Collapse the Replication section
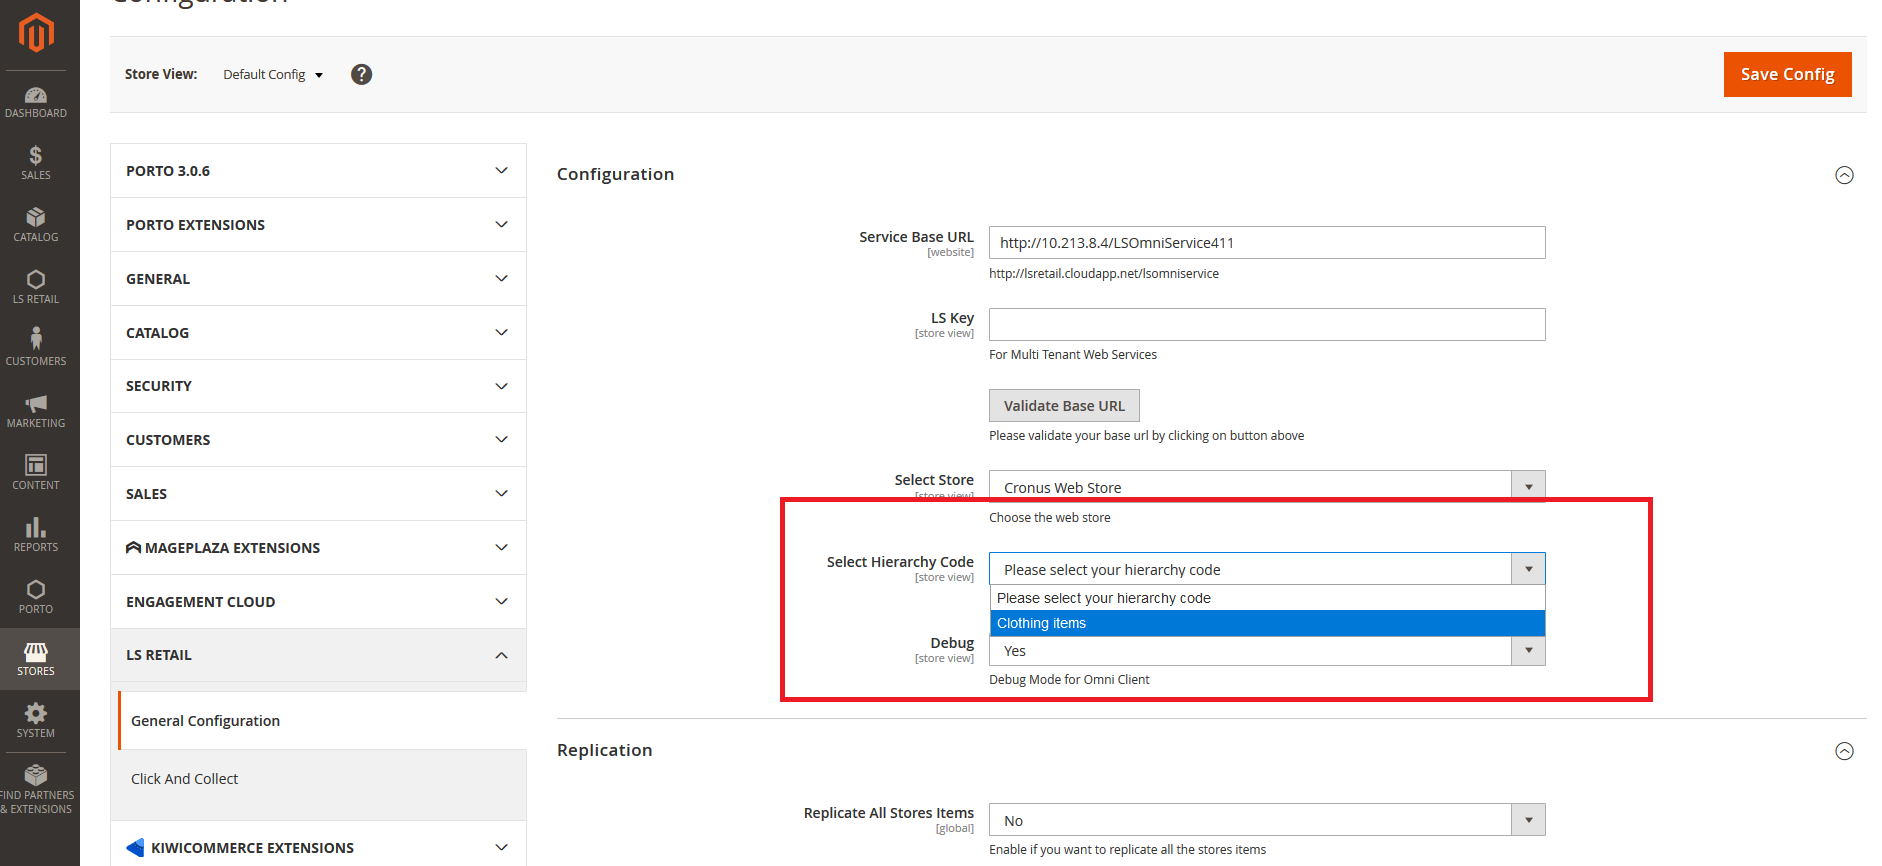Image resolution: width=1882 pixels, height=866 pixels. coord(1844,751)
